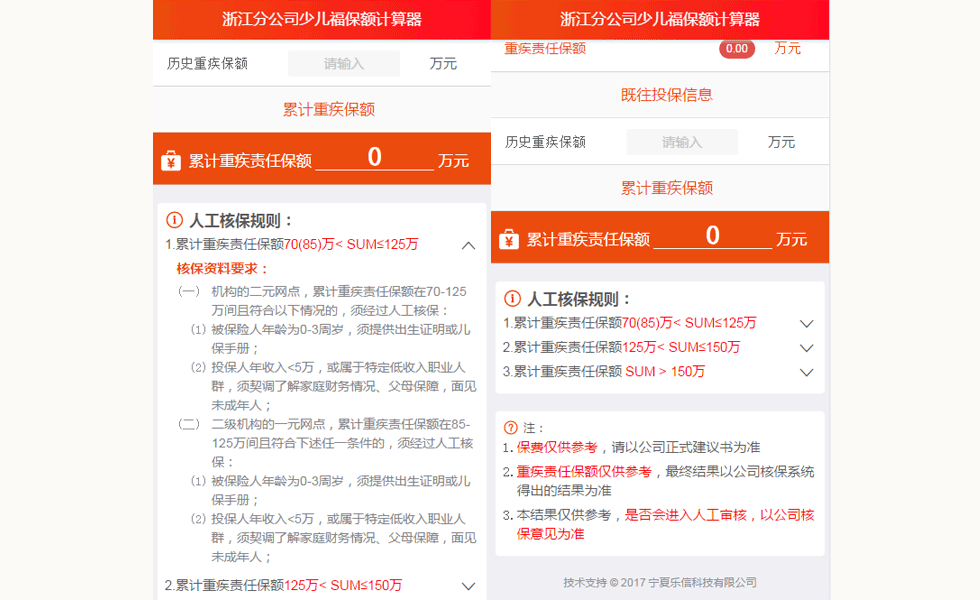
Task: Expand rule 1 70(85)万<SUM≤125万 in right panel
Action: [x=807, y=324]
